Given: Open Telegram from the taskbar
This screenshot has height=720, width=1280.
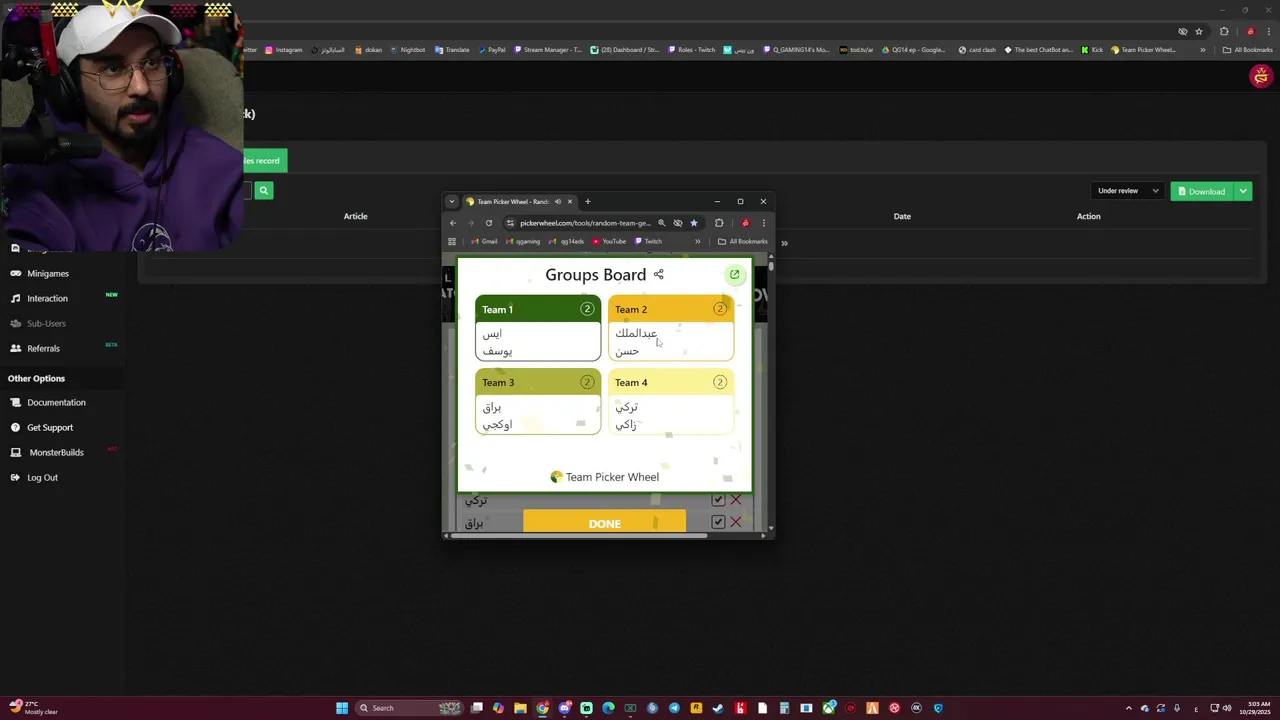Looking at the screenshot, I should 674,708.
